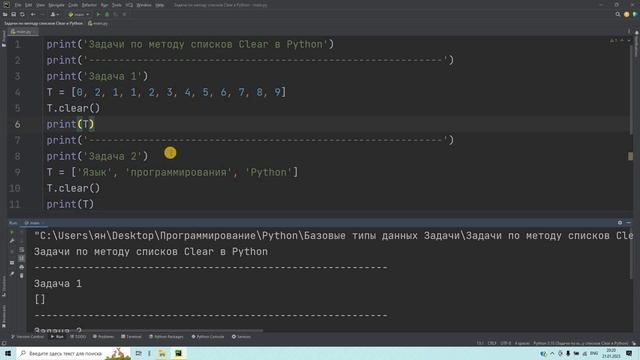Screen dimensions: 640x360
Task: Open the Navigate menu
Action: pos(56,5)
